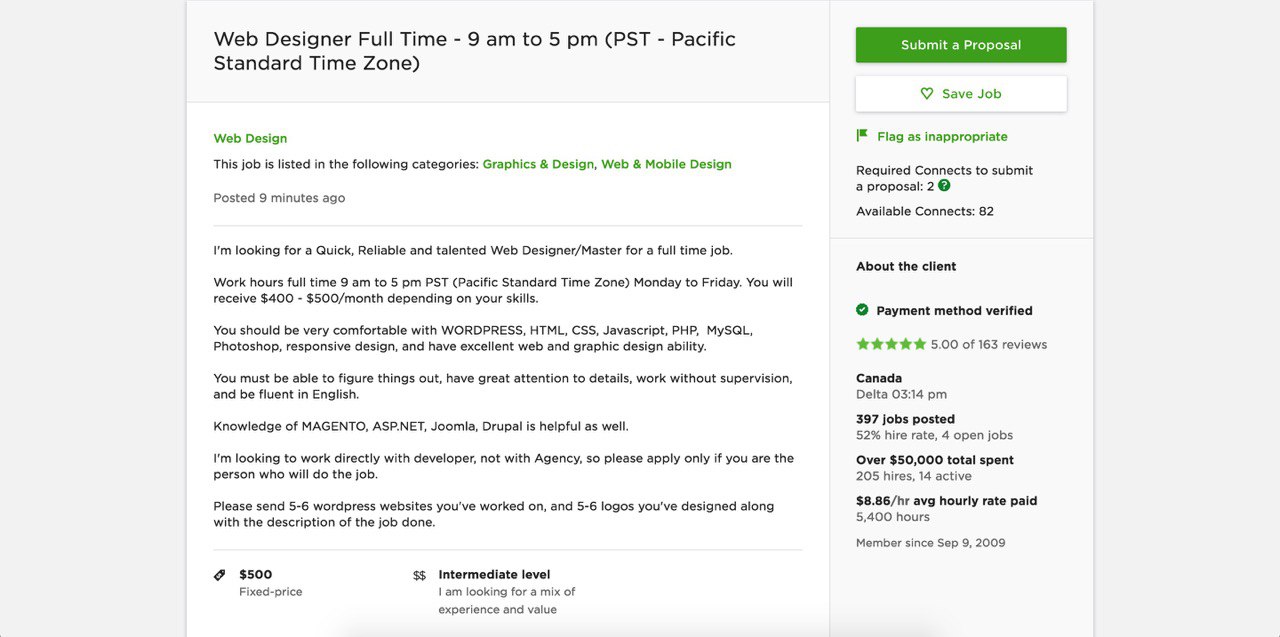
Task: Click the heart icon on Save Job
Action: point(927,94)
